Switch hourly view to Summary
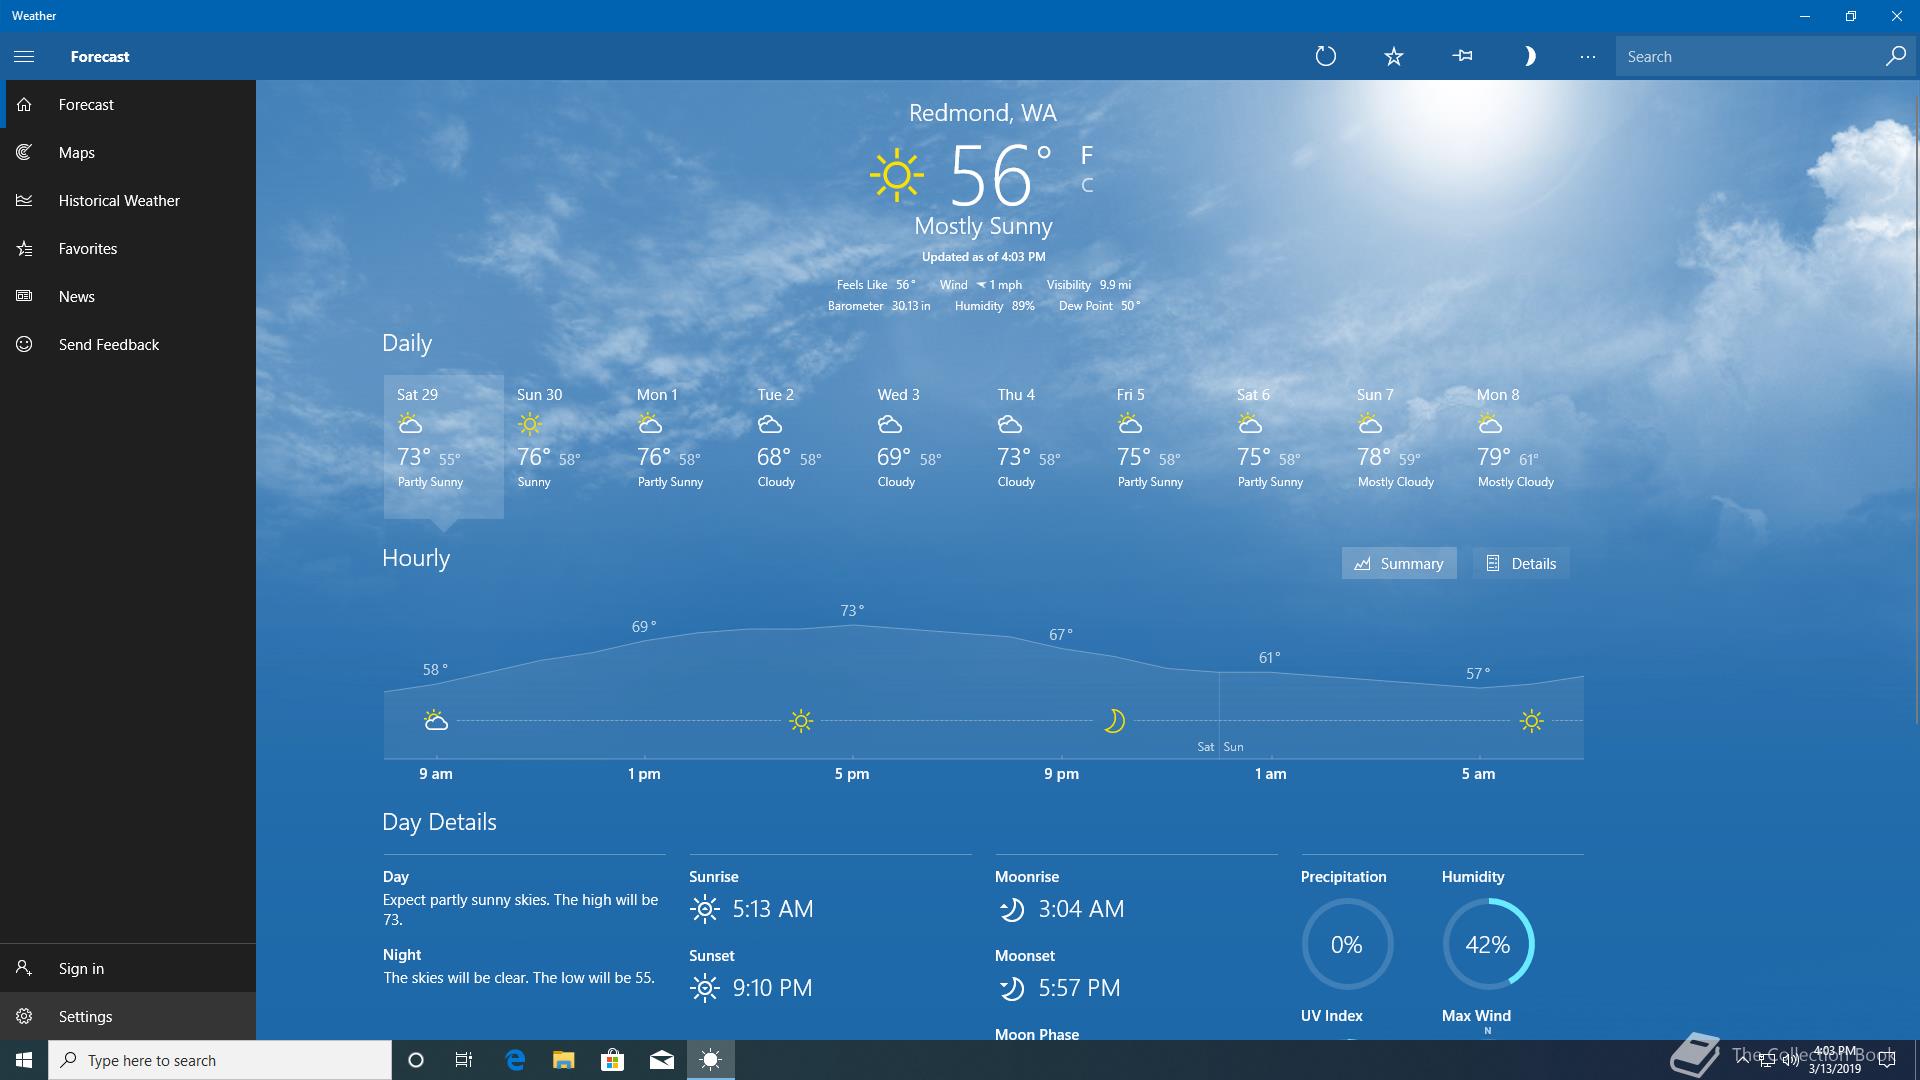This screenshot has height=1080, width=1920. click(1398, 564)
